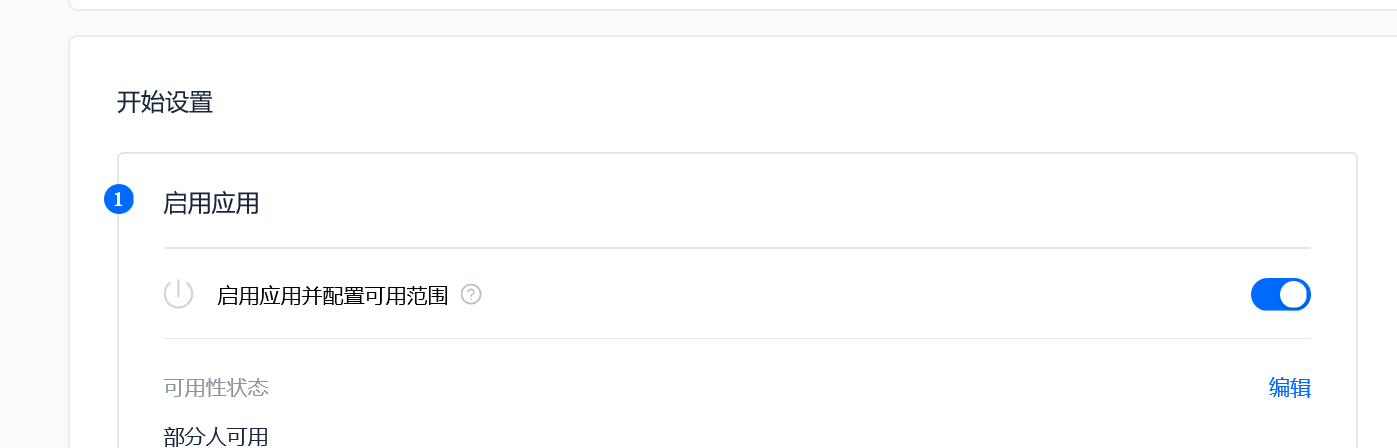Click the divider line under 启用应用 title
The image size is (1397, 448).
[x=736, y=247]
